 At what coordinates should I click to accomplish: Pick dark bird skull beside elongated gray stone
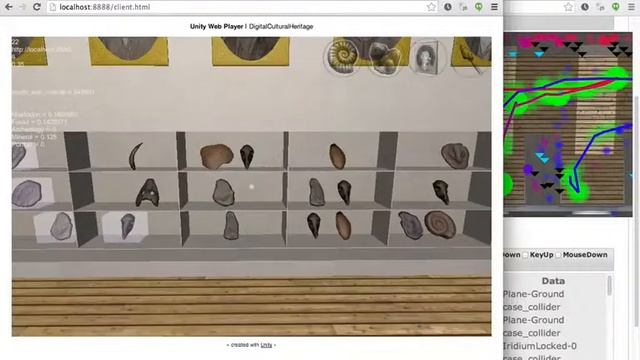tap(344, 192)
